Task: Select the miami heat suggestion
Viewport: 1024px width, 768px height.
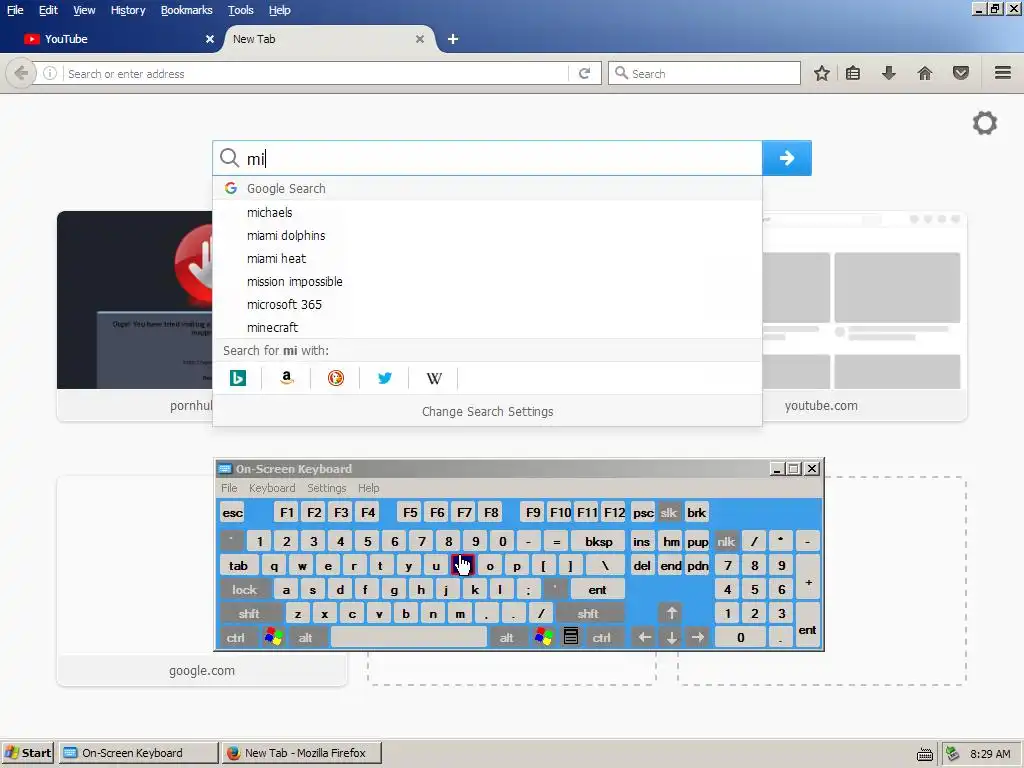Action: pyautogui.click(x=487, y=259)
